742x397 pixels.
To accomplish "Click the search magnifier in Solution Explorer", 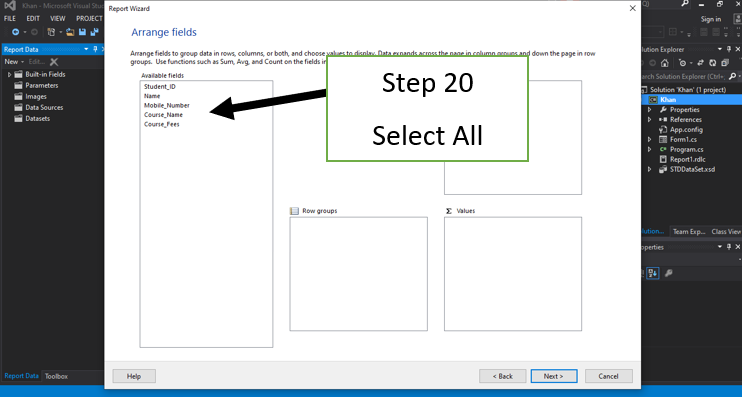I will [x=732, y=76].
